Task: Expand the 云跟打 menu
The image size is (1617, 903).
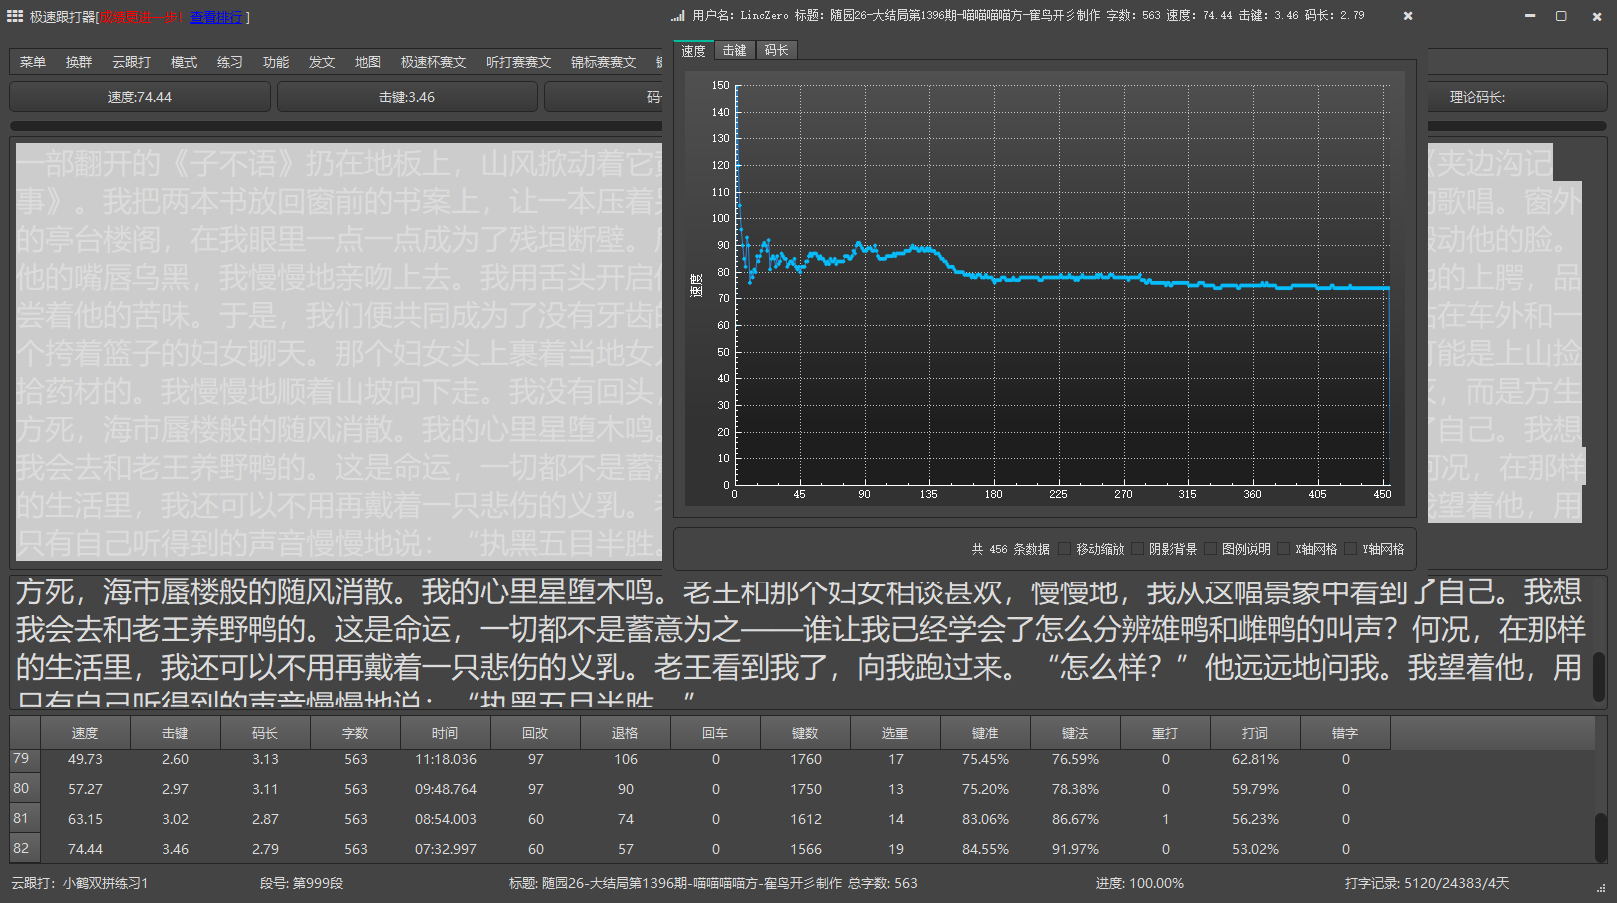Action: pos(131,62)
